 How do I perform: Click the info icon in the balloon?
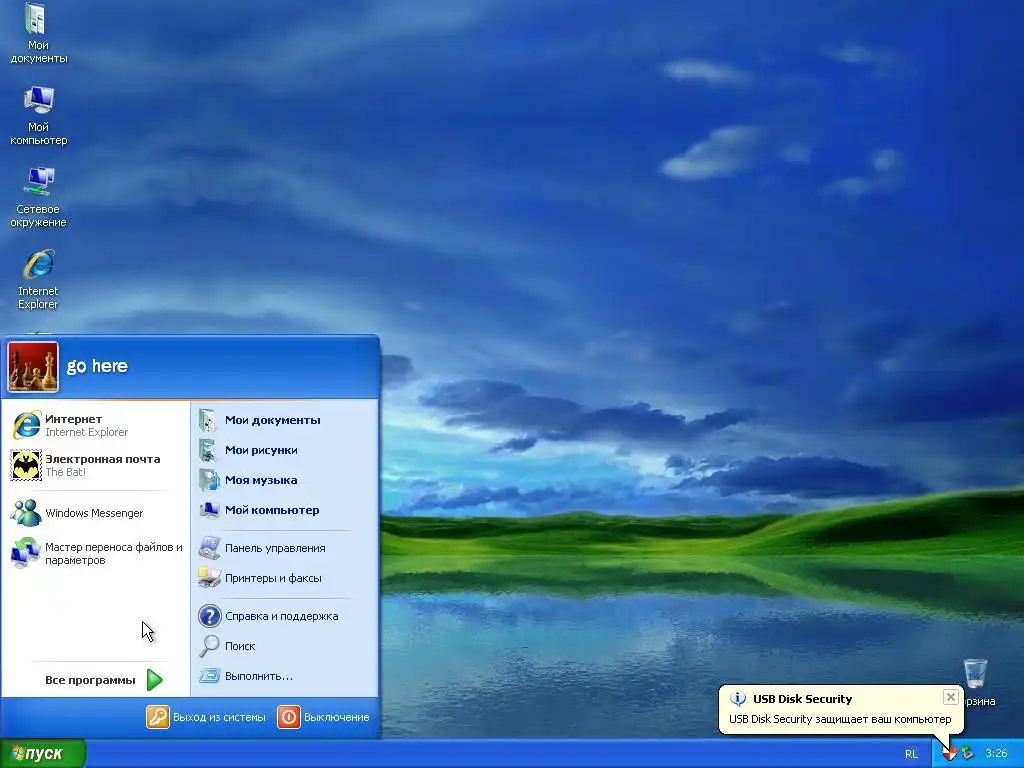pos(738,699)
